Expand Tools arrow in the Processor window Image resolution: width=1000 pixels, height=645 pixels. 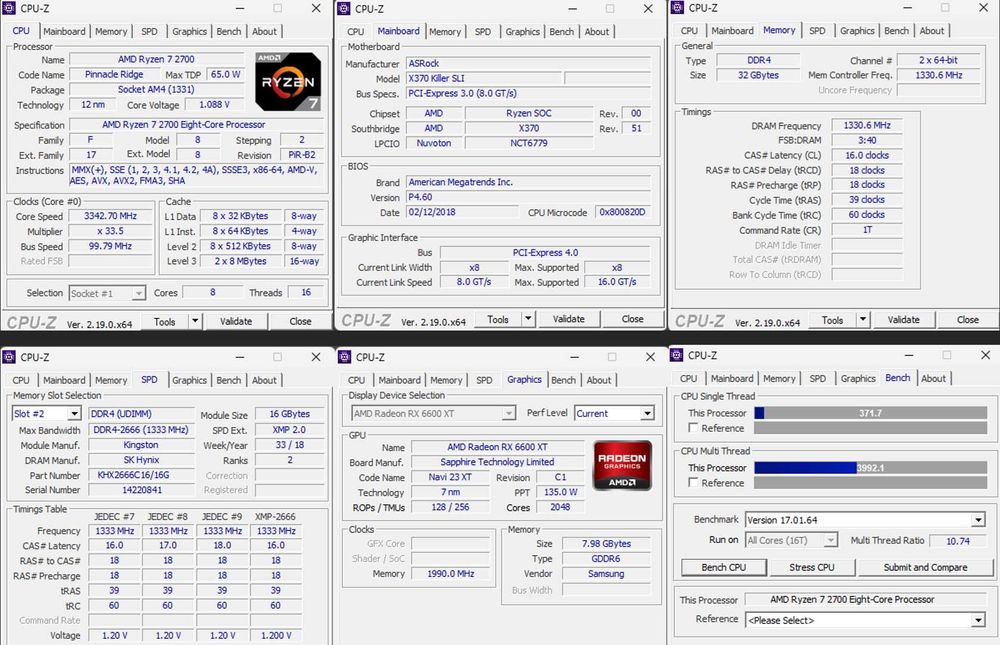tap(195, 321)
